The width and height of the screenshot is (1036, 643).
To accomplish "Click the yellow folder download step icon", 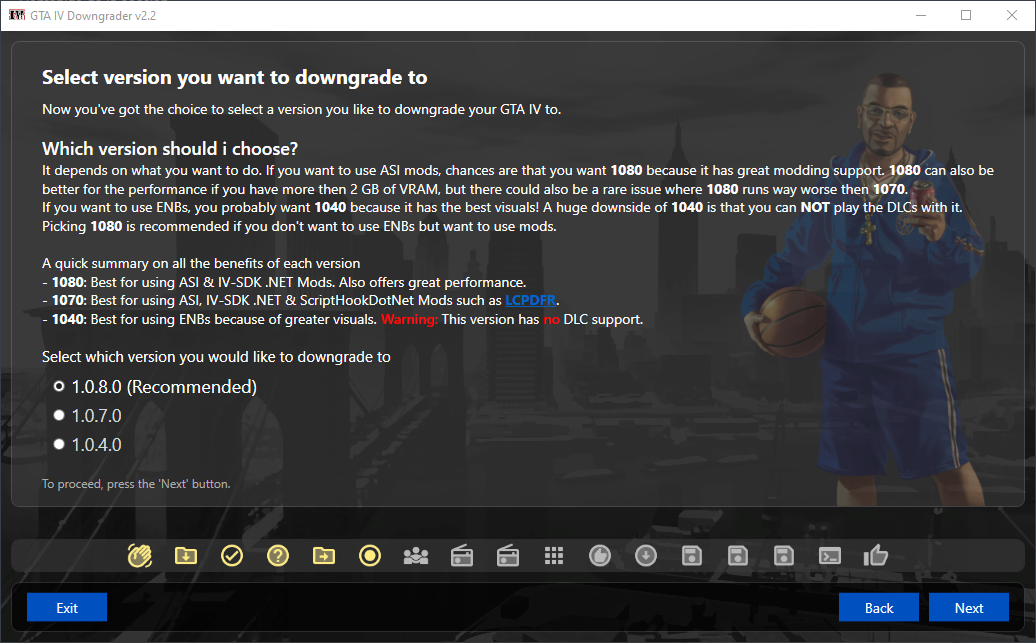I will (186, 556).
